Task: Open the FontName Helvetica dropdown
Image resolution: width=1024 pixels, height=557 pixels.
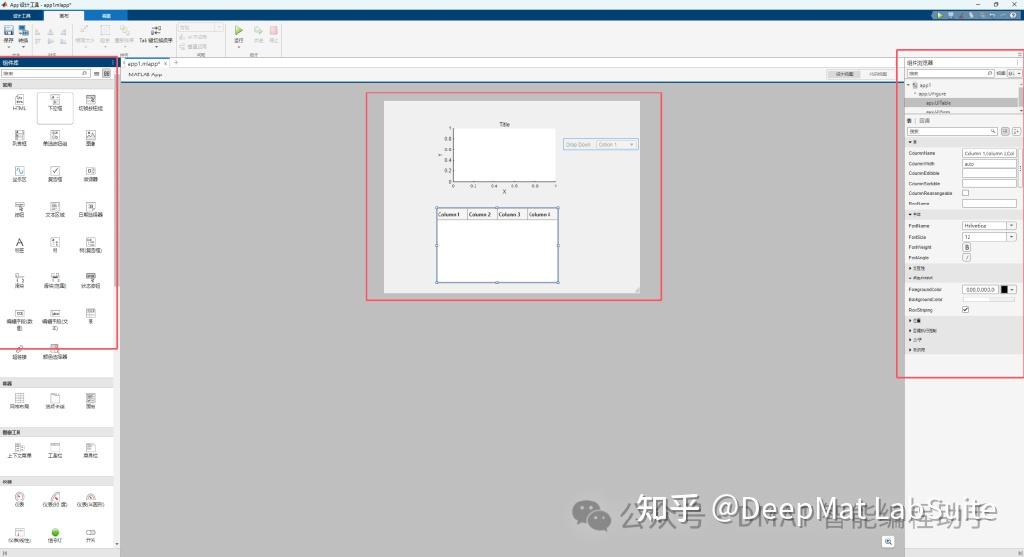Action: 1011,225
